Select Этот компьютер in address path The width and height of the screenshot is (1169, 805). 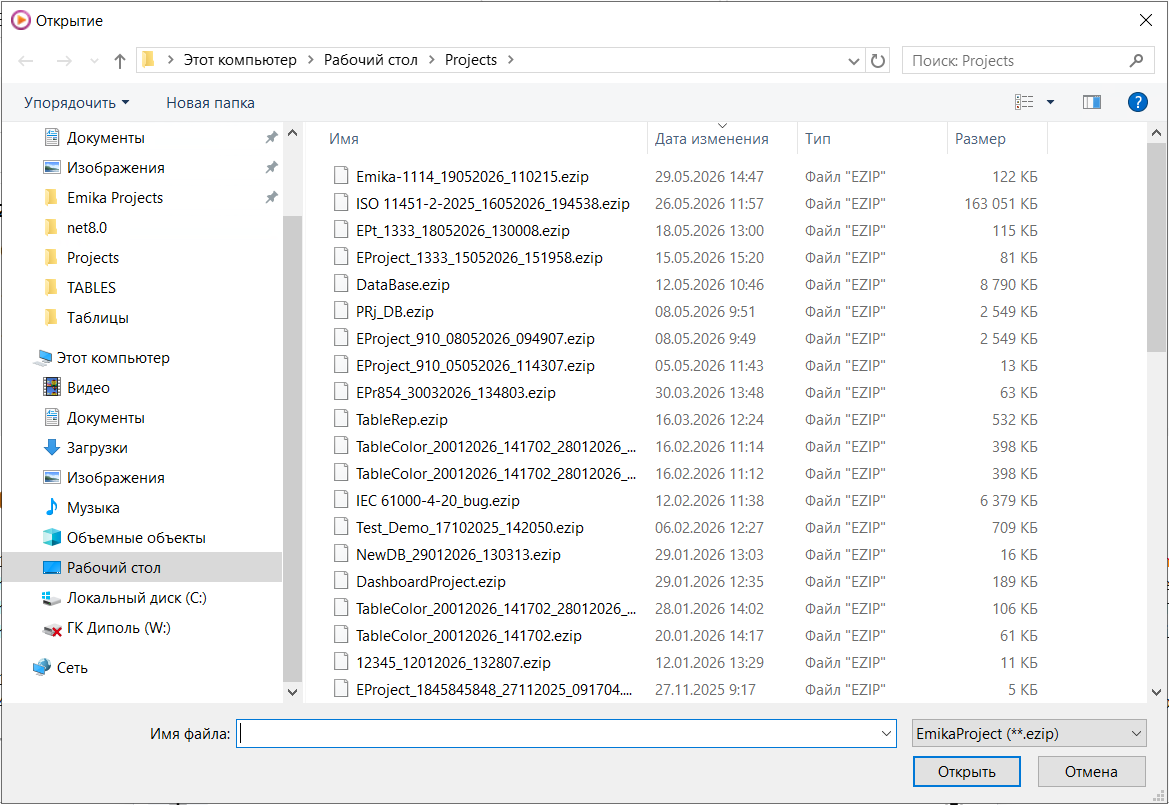tap(240, 60)
